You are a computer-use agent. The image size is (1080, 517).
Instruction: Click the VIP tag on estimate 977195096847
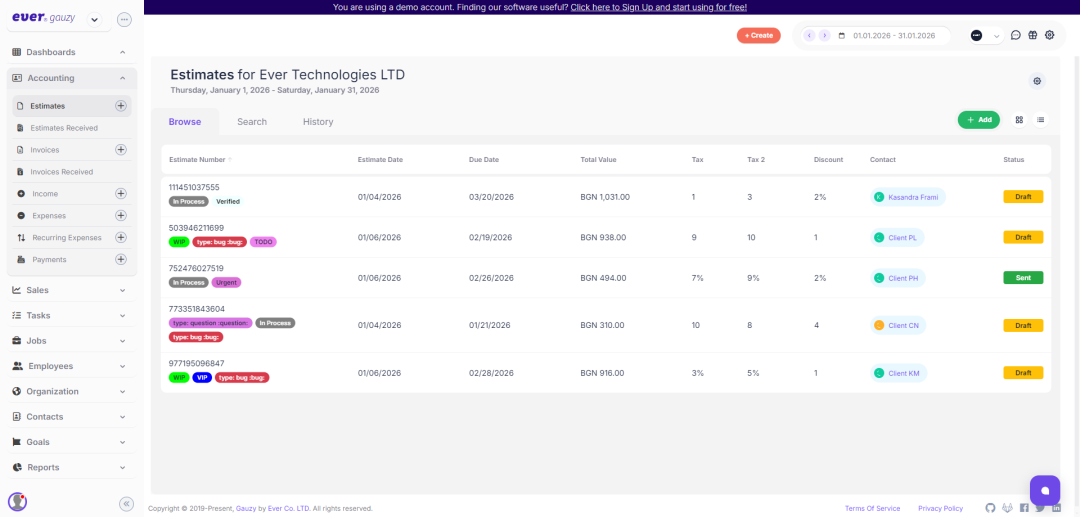[x=202, y=377]
